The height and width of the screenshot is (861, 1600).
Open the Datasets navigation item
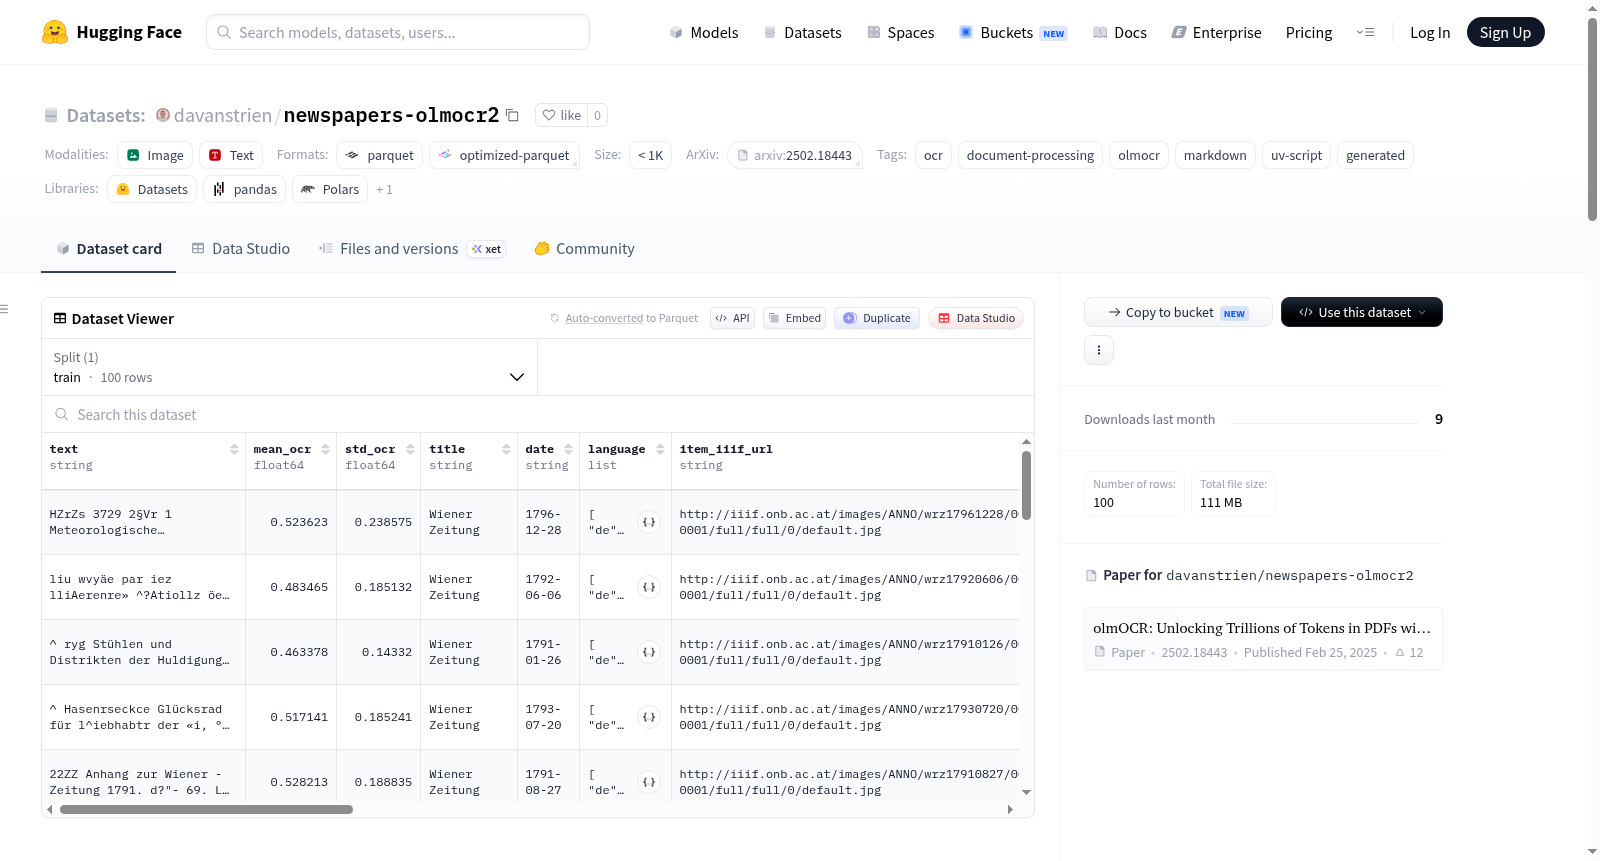tap(803, 32)
